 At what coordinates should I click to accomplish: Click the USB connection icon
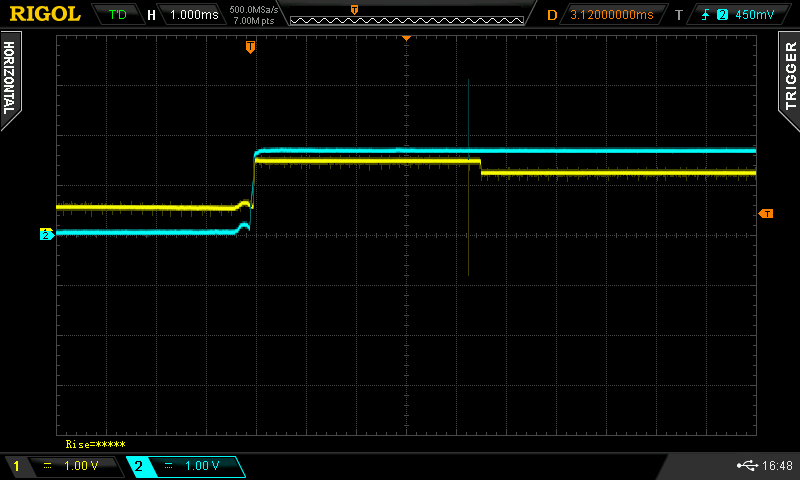[x=747, y=465]
